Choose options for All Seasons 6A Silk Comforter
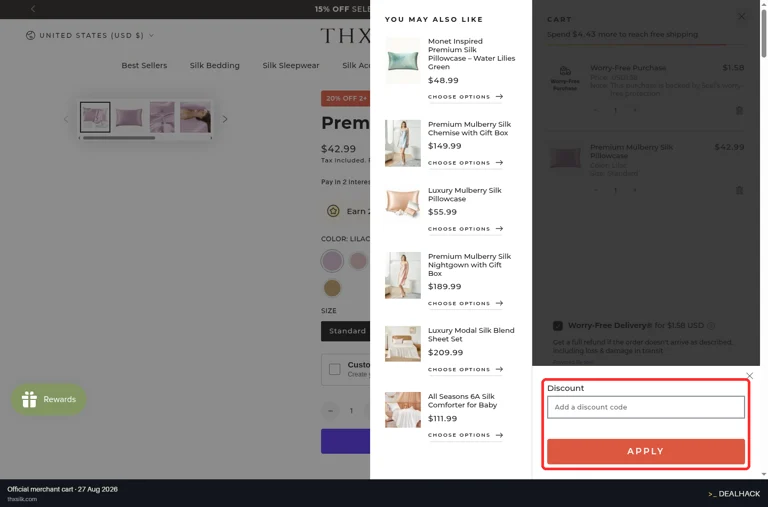The height and width of the screenshot is (507, 768). (465, 435)
